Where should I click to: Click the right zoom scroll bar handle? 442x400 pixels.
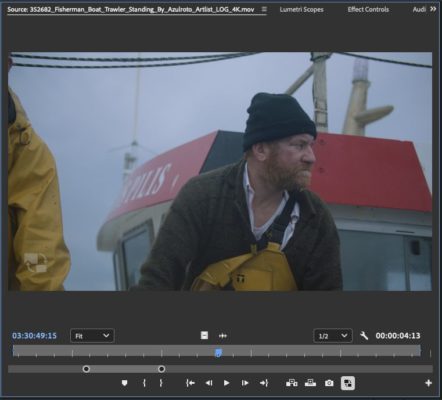[161, 369]
